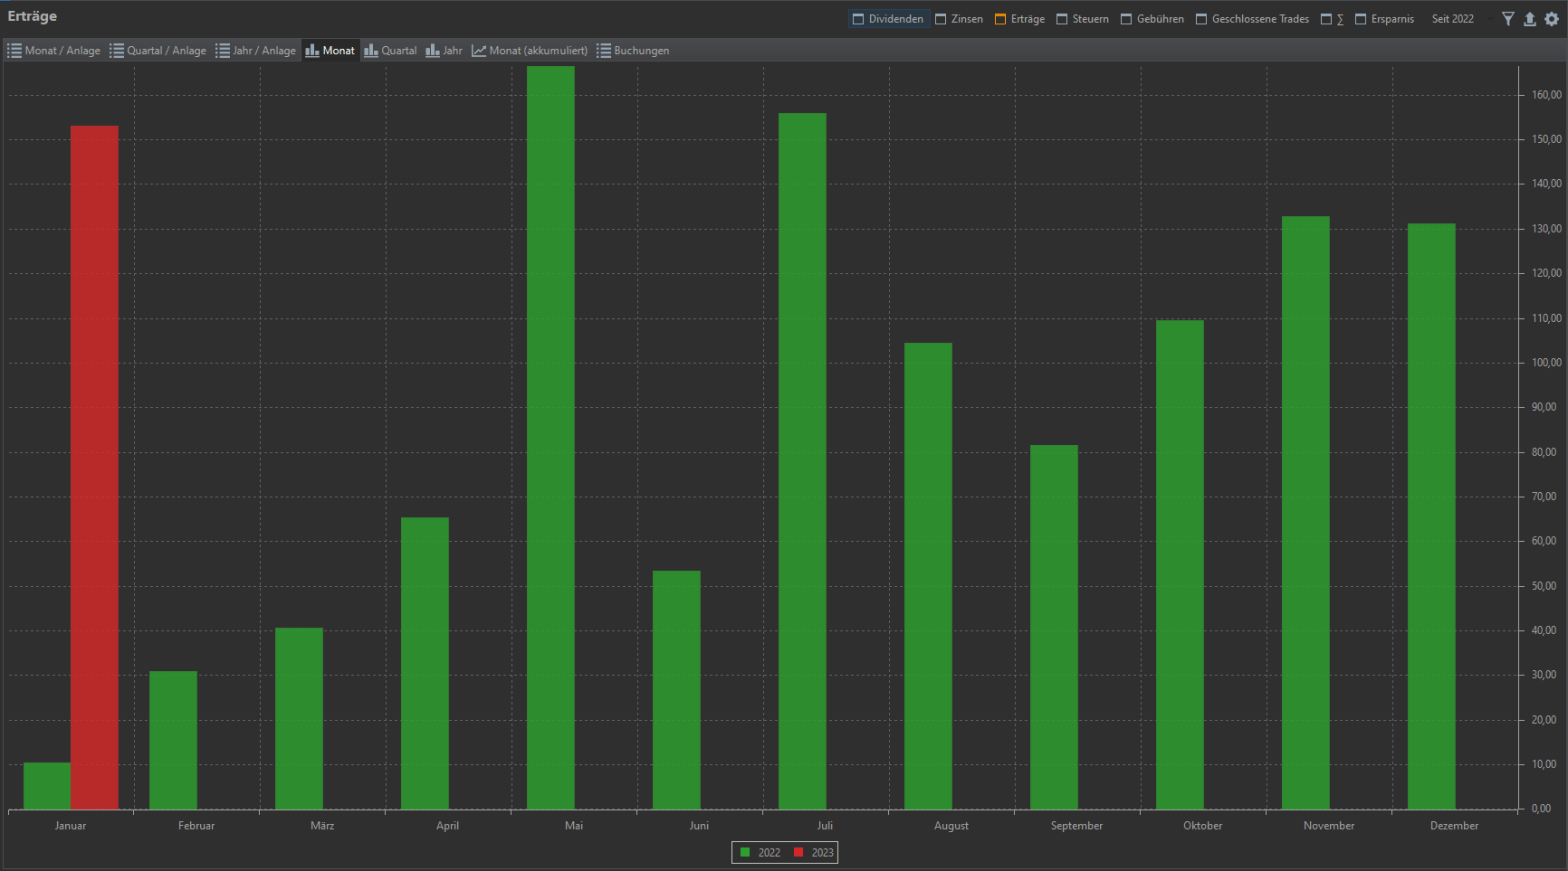Enable the Steuern checkbox

click(x=1062, y=19)
